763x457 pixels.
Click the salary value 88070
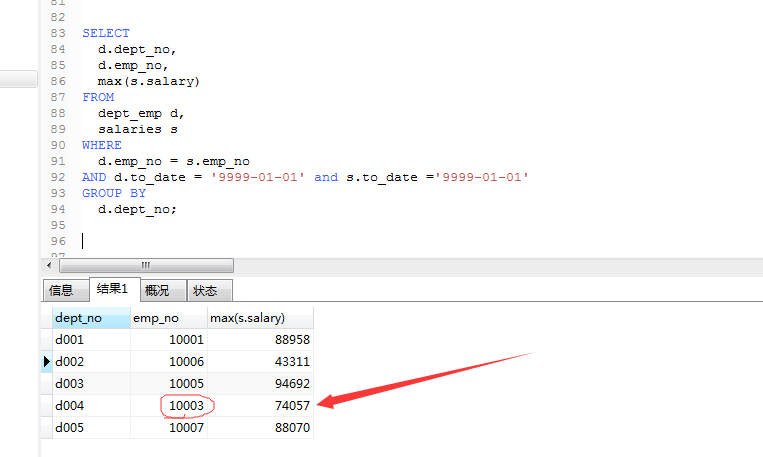point(260,427)
